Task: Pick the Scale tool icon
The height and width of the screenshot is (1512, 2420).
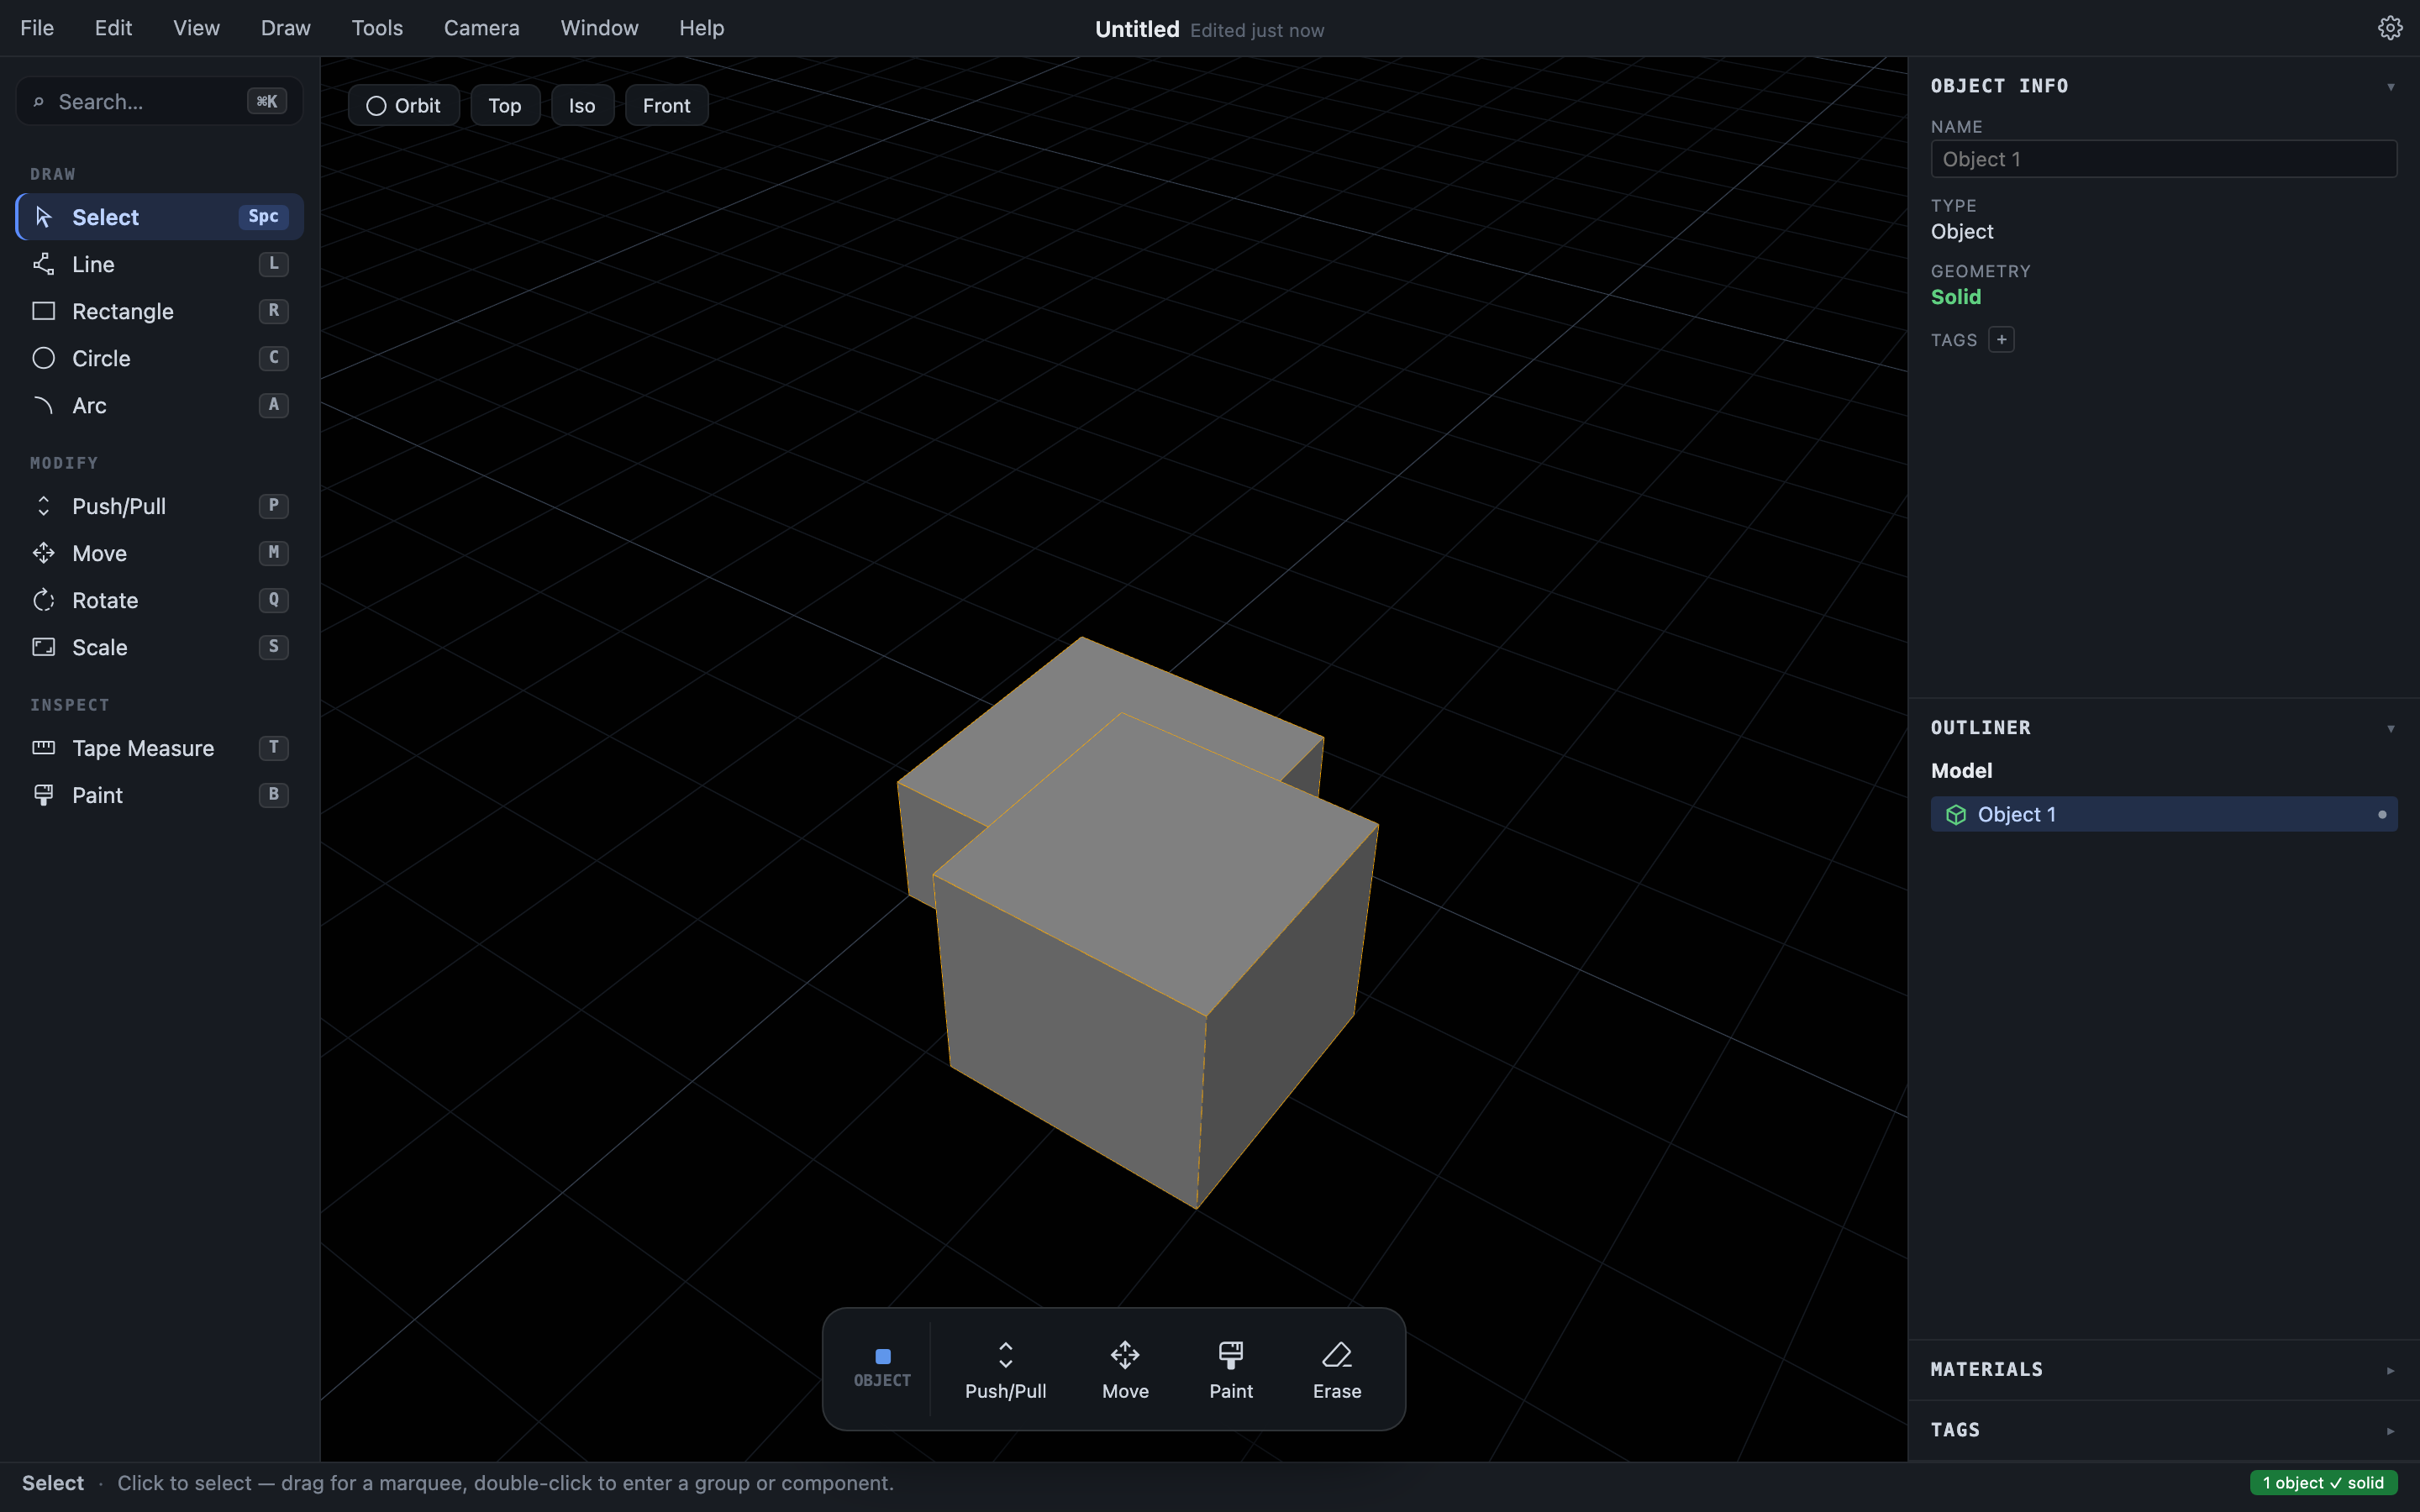Action: click(43, 647)
